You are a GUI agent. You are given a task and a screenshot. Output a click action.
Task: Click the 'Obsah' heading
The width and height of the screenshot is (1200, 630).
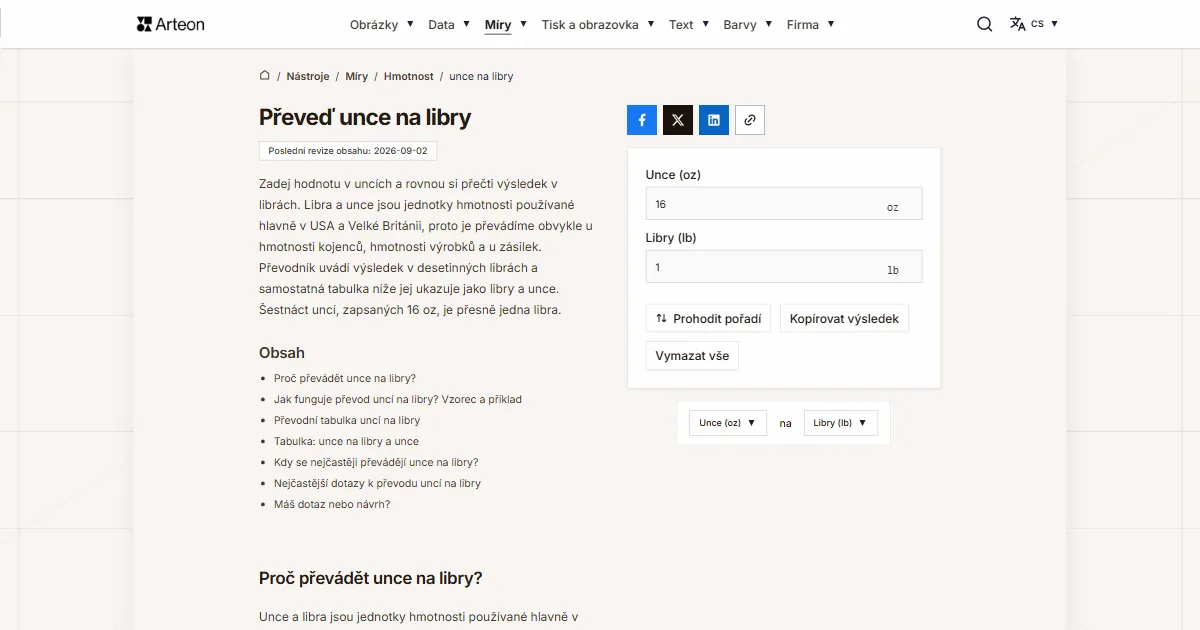click(x=282, y=353)
